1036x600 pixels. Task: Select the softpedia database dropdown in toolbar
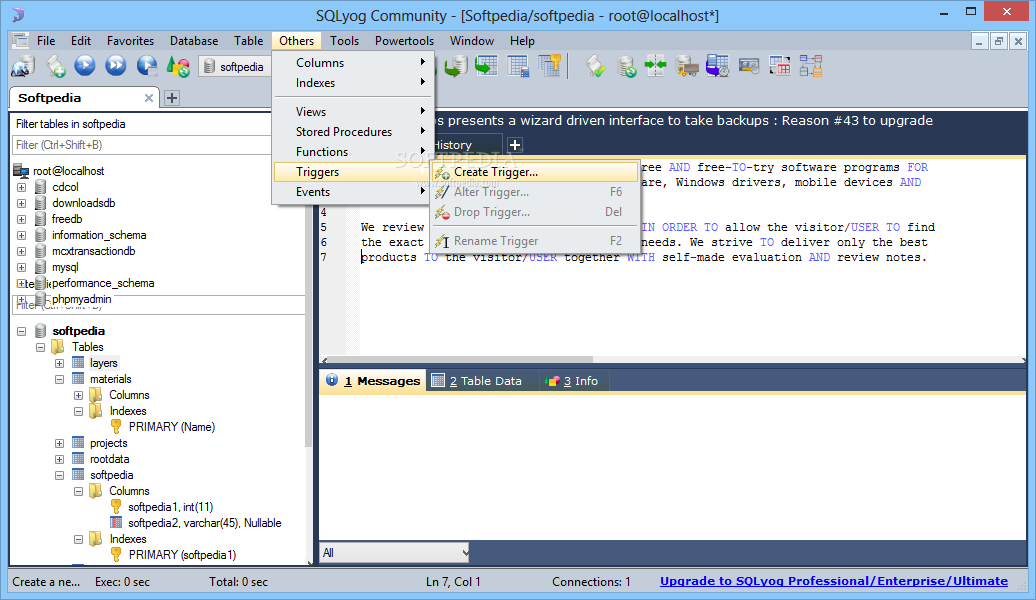235,67
